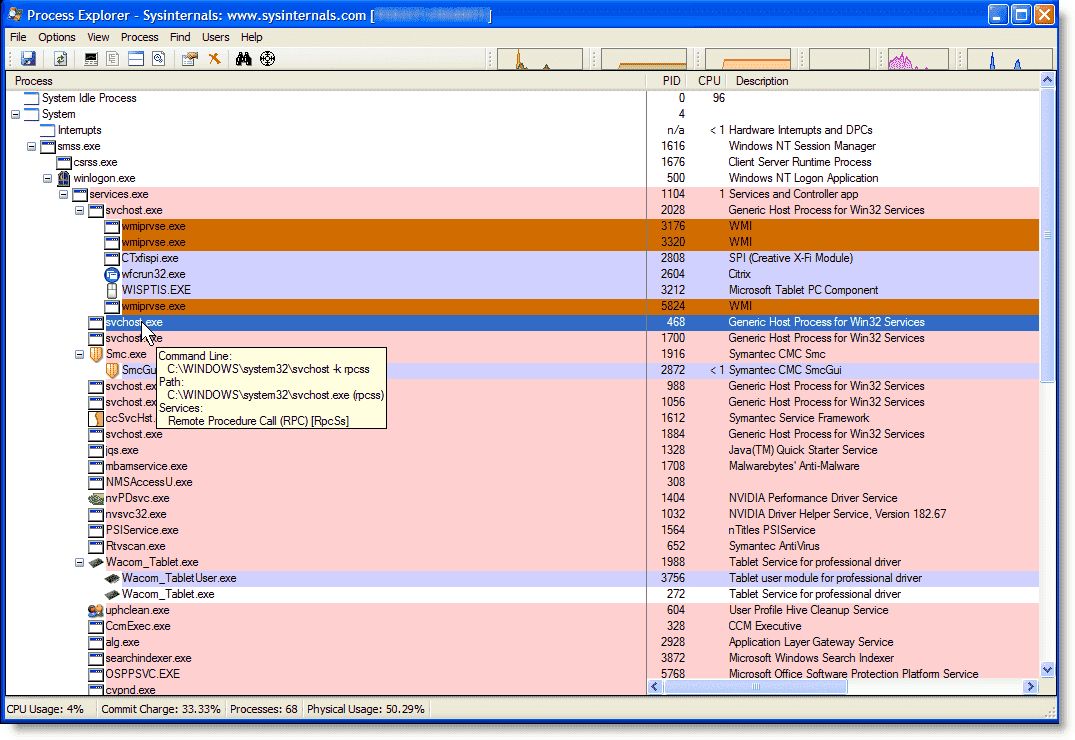Screen dimensions: 1075x740
Task: Collapse the services.exe tree node
Action: click(x=64, y=195)
